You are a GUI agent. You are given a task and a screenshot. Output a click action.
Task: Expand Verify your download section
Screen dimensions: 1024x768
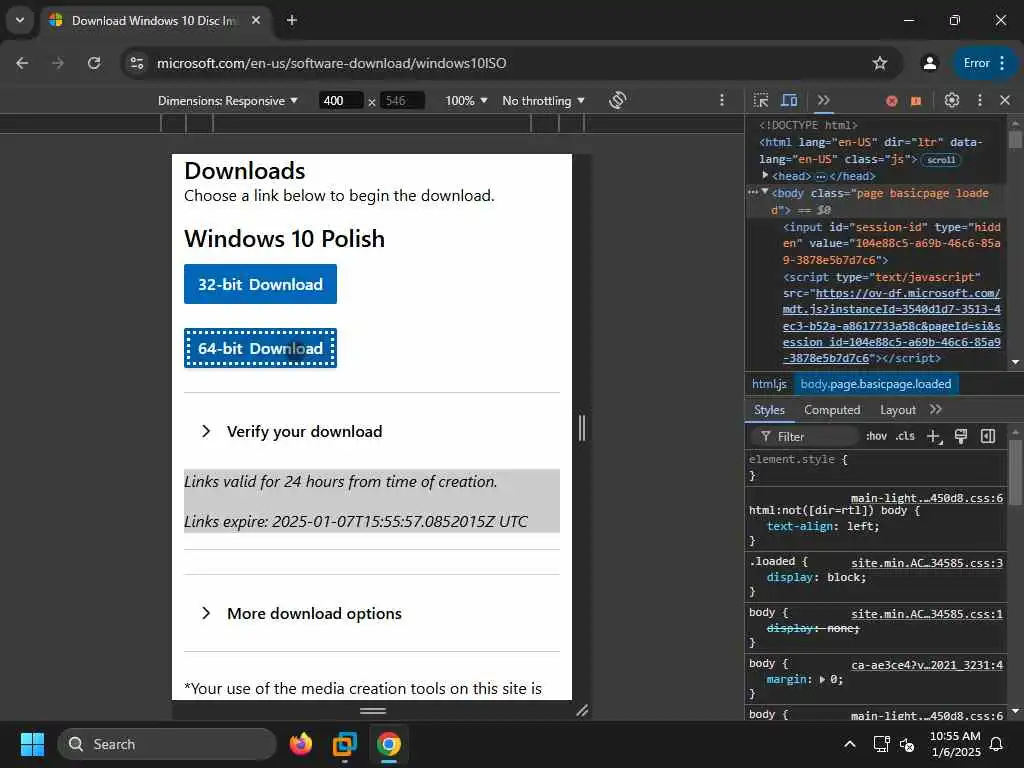coord(304,432)
